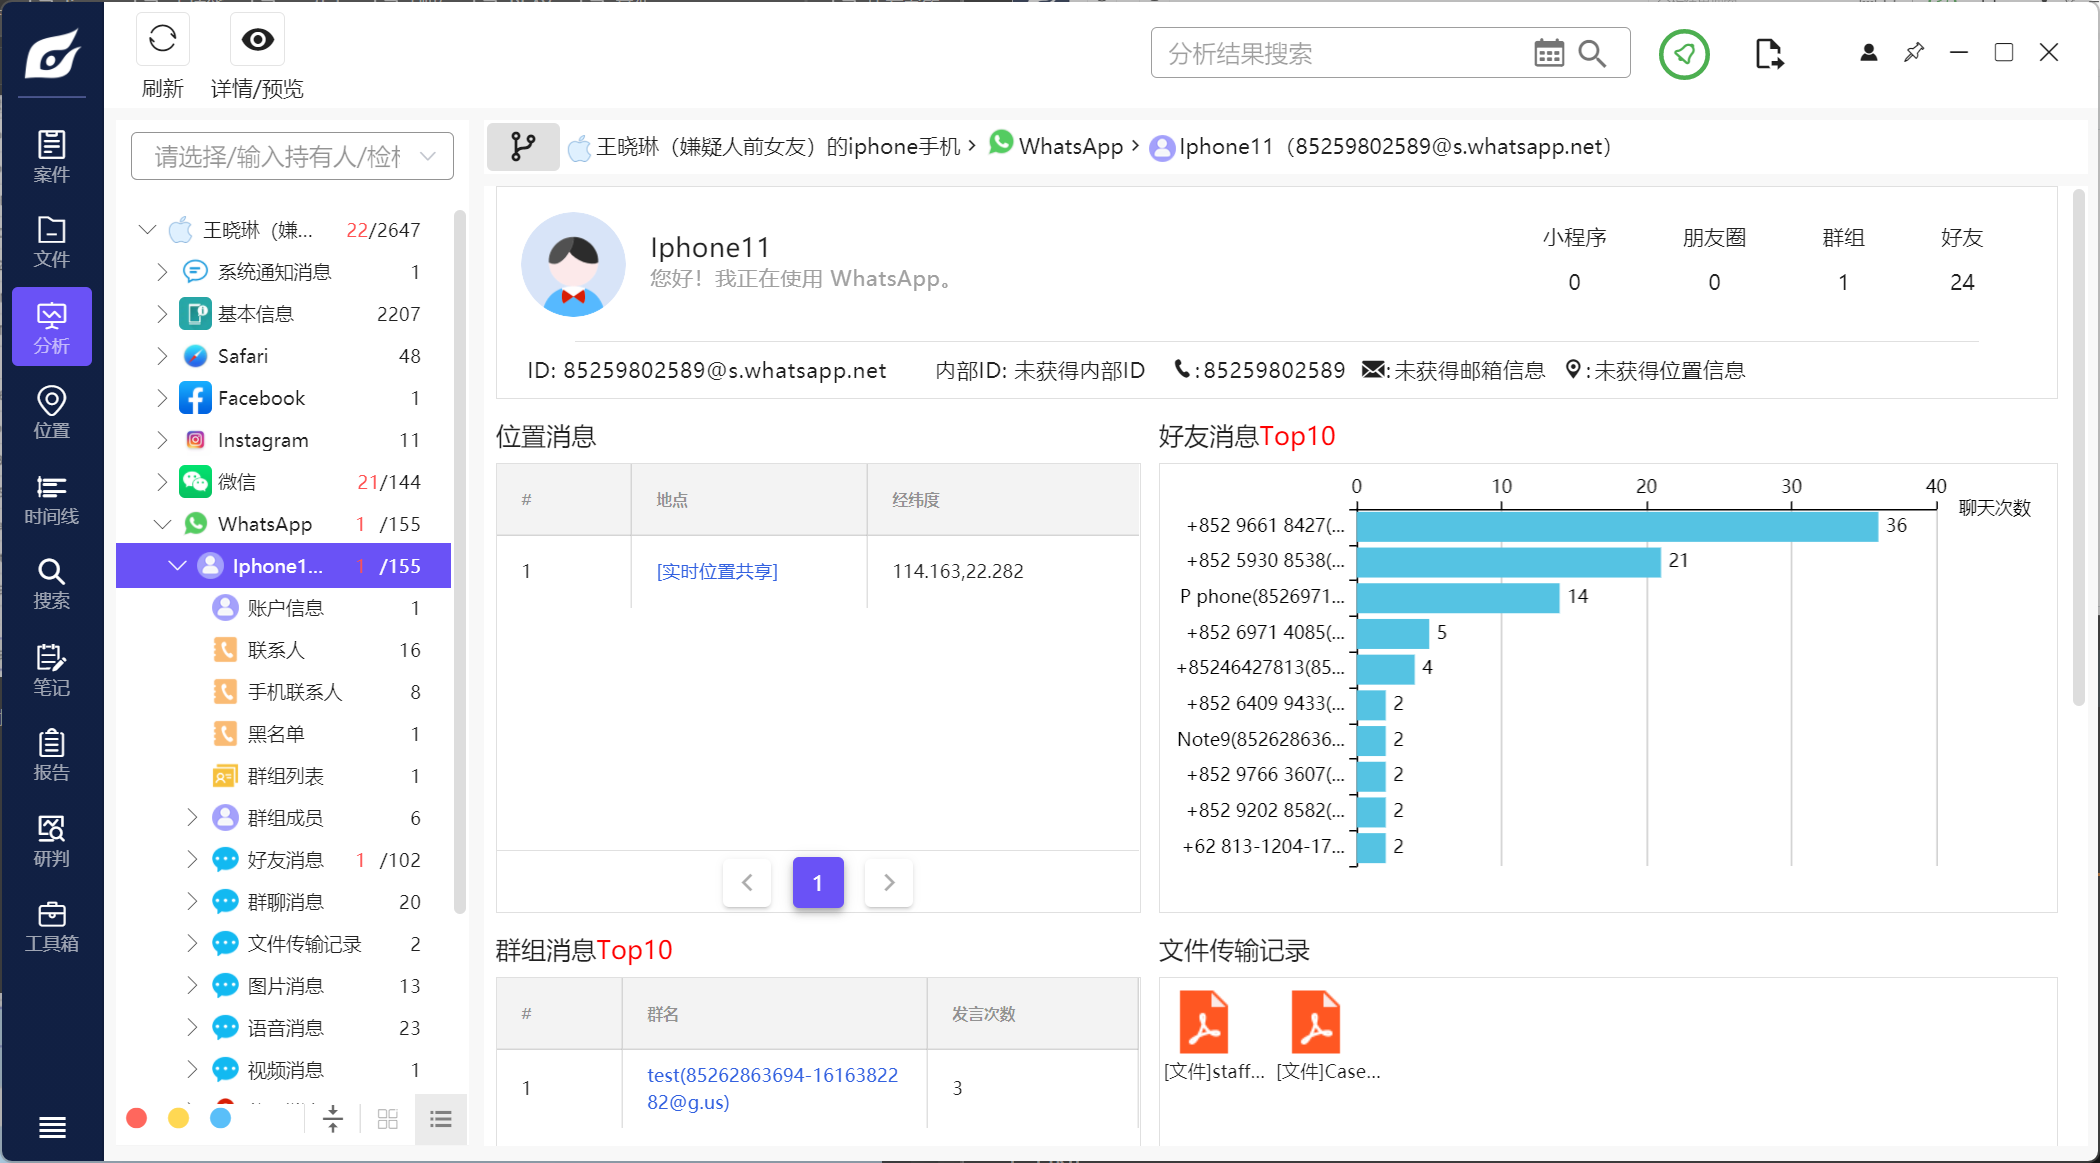2100x1163 pixels.
Task: Click the export file icon in header
Action: [1768, 54]
